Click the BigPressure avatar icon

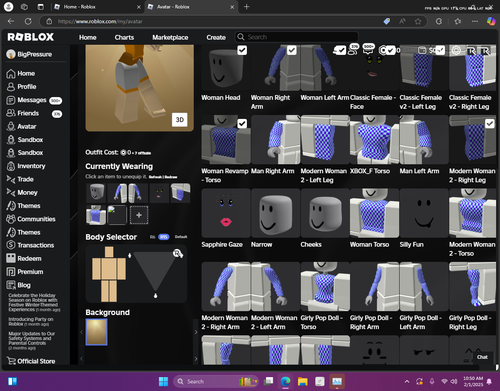(x=11, y=54)
